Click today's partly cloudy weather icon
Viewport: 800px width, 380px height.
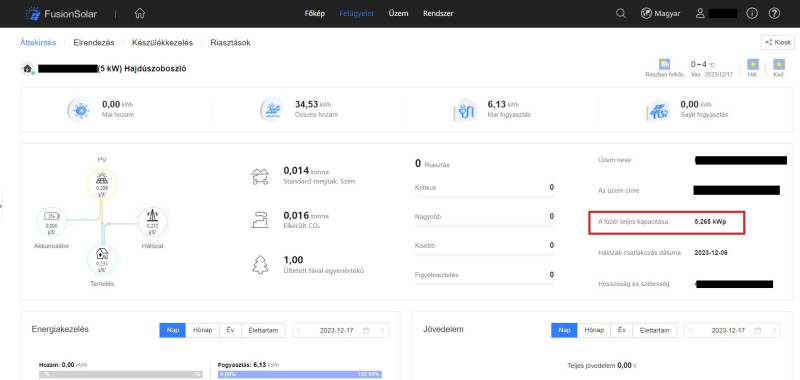[x=664, y=64]
